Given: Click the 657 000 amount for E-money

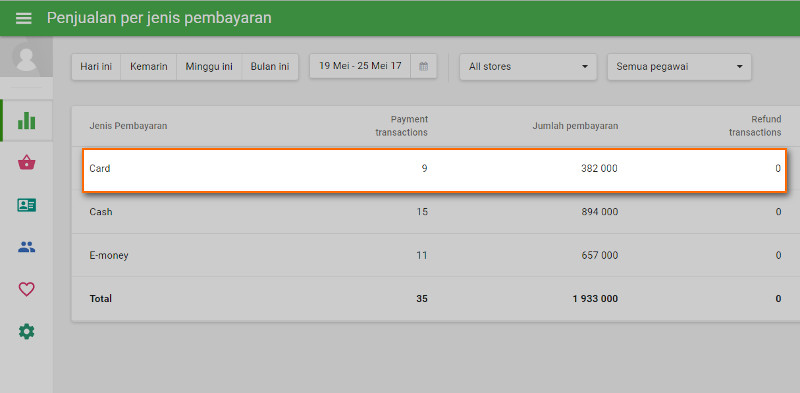Looking at the screenshot, I should 599,255.
